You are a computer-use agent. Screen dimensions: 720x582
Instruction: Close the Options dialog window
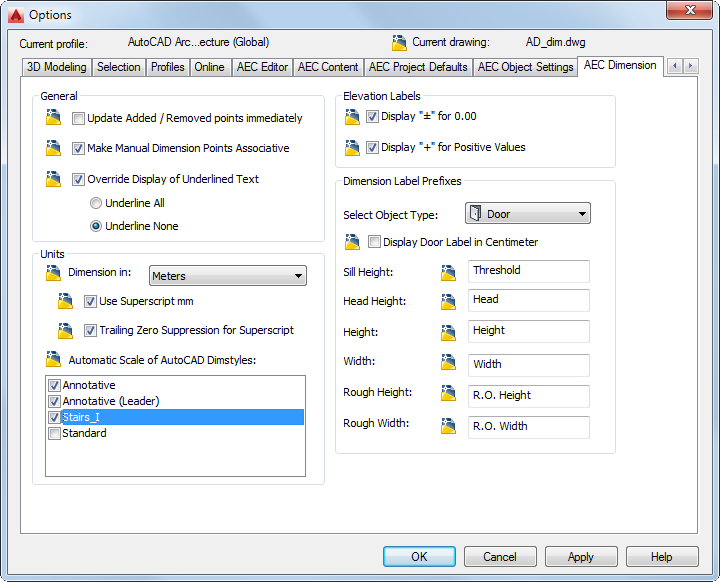[x=690, y=10]
